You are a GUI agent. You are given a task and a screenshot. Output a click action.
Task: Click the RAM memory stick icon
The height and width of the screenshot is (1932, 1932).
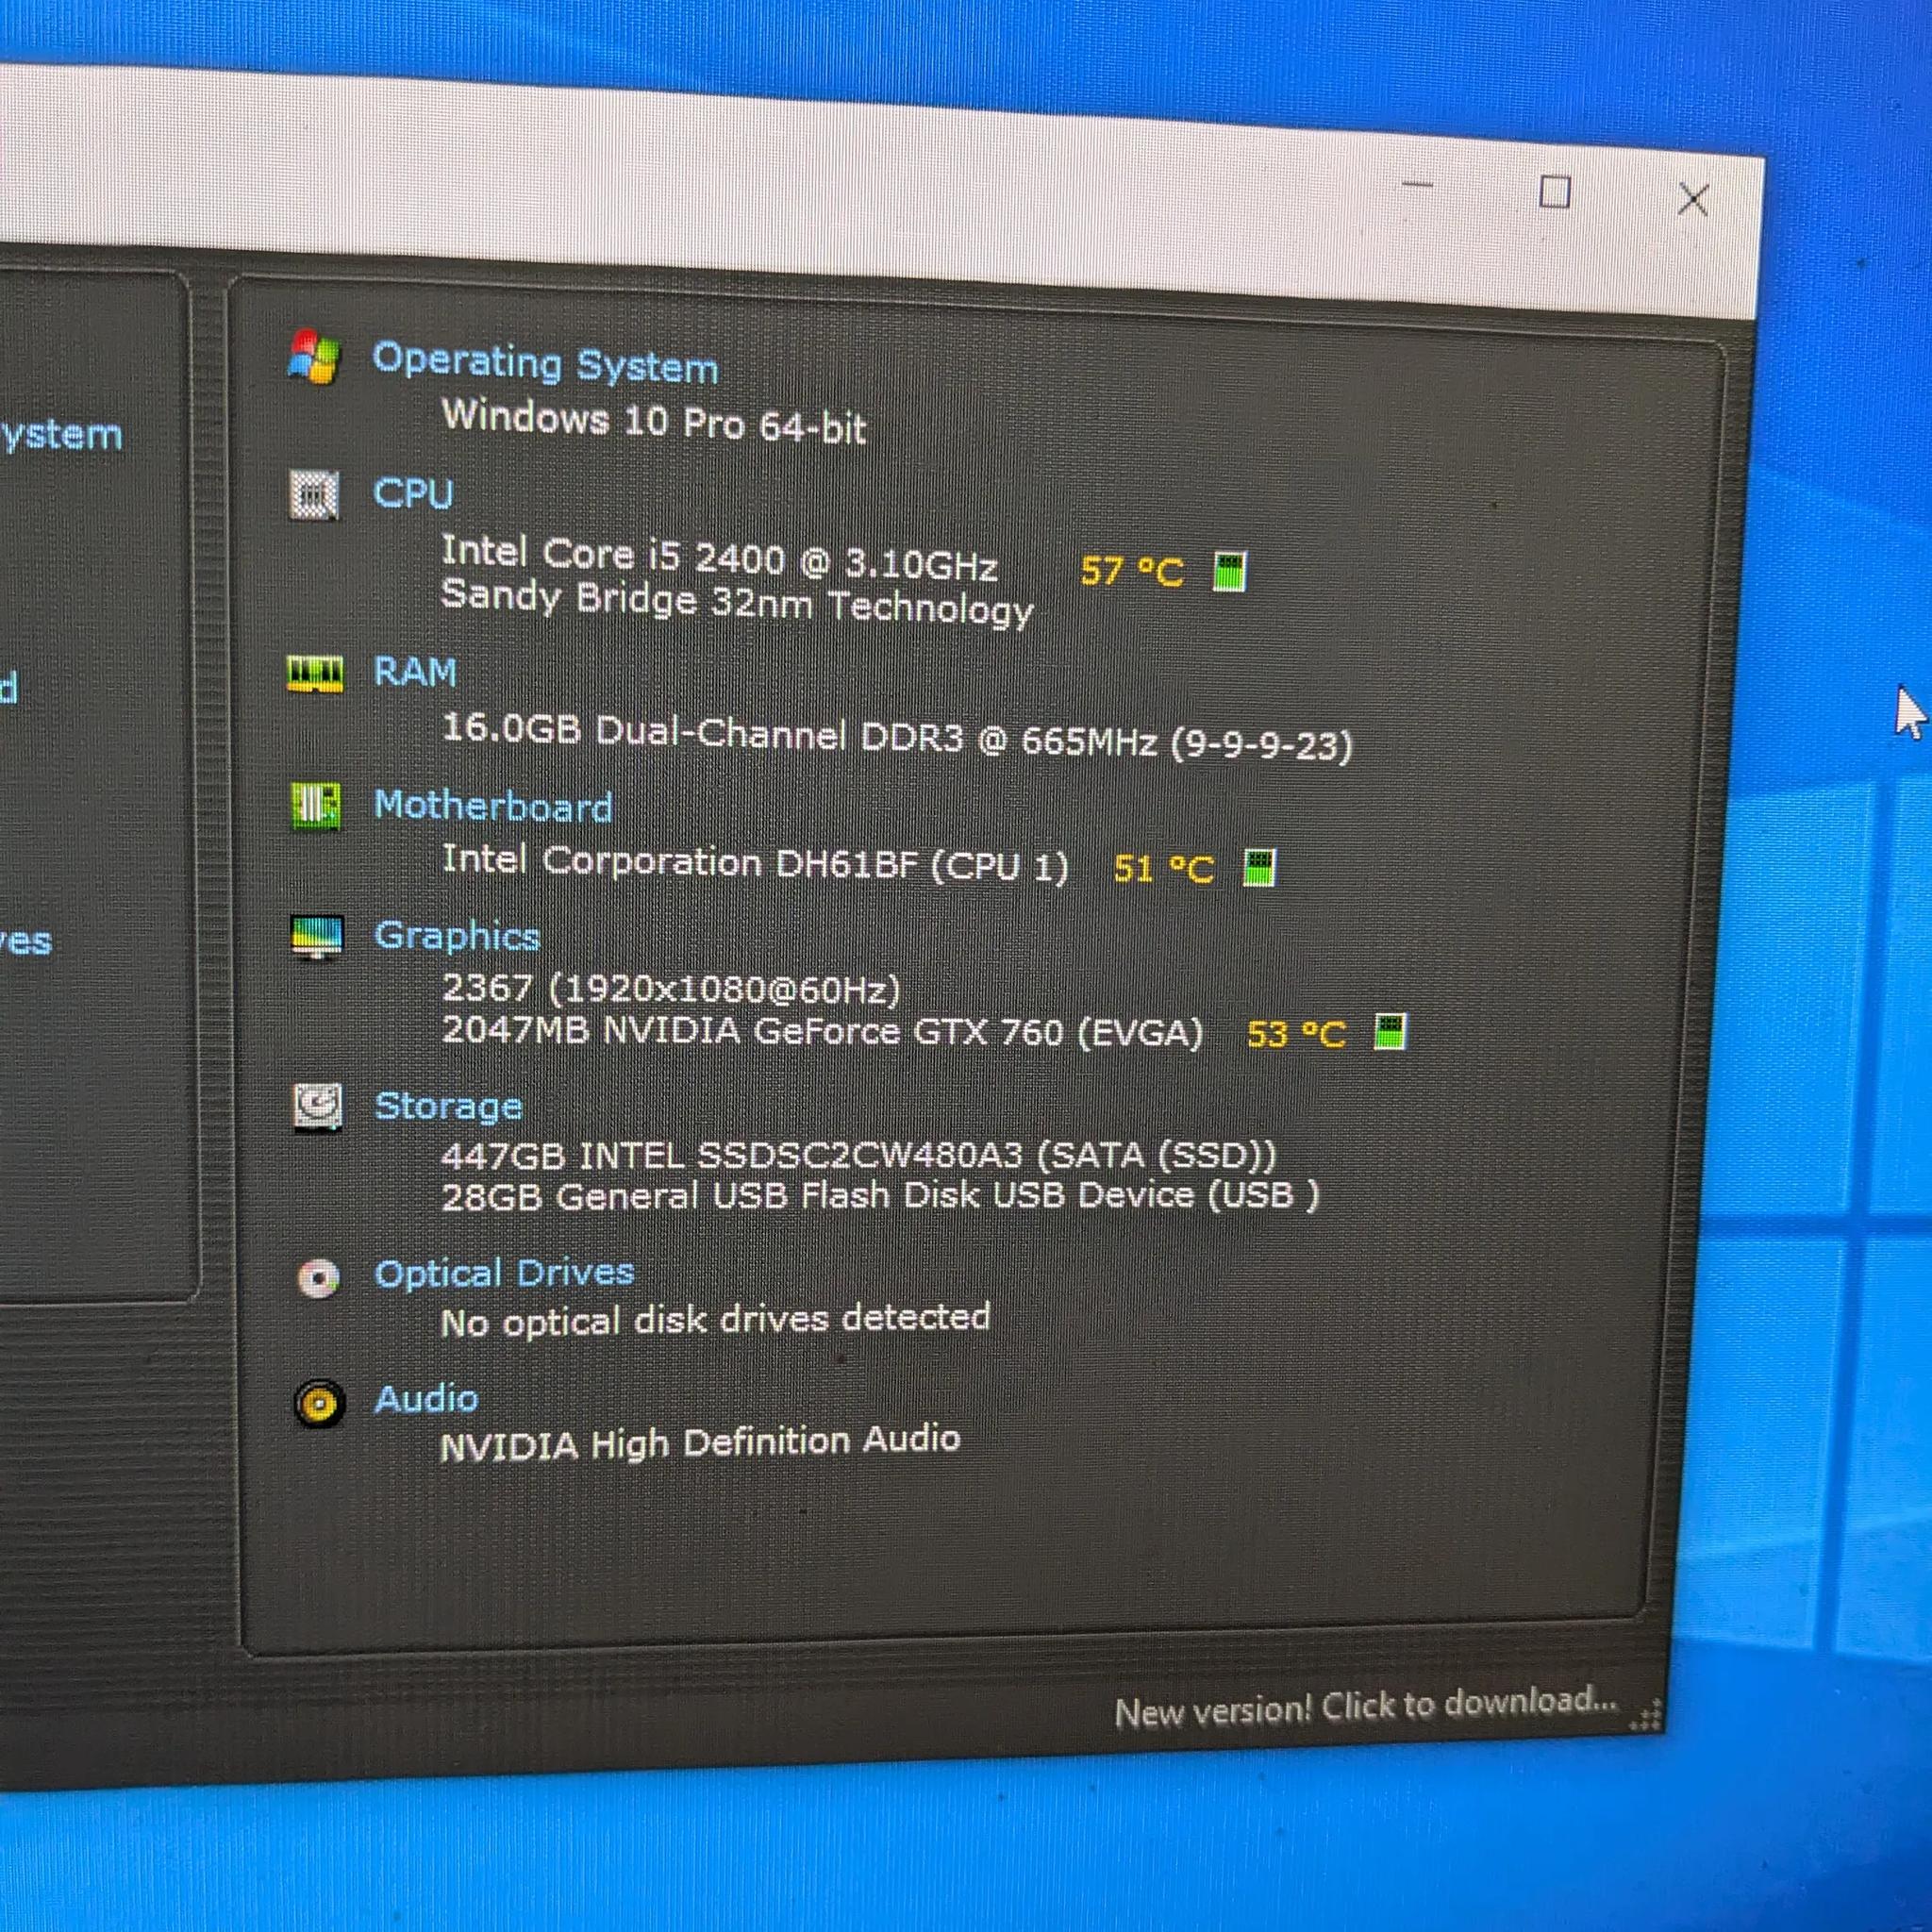coord(315,674)
